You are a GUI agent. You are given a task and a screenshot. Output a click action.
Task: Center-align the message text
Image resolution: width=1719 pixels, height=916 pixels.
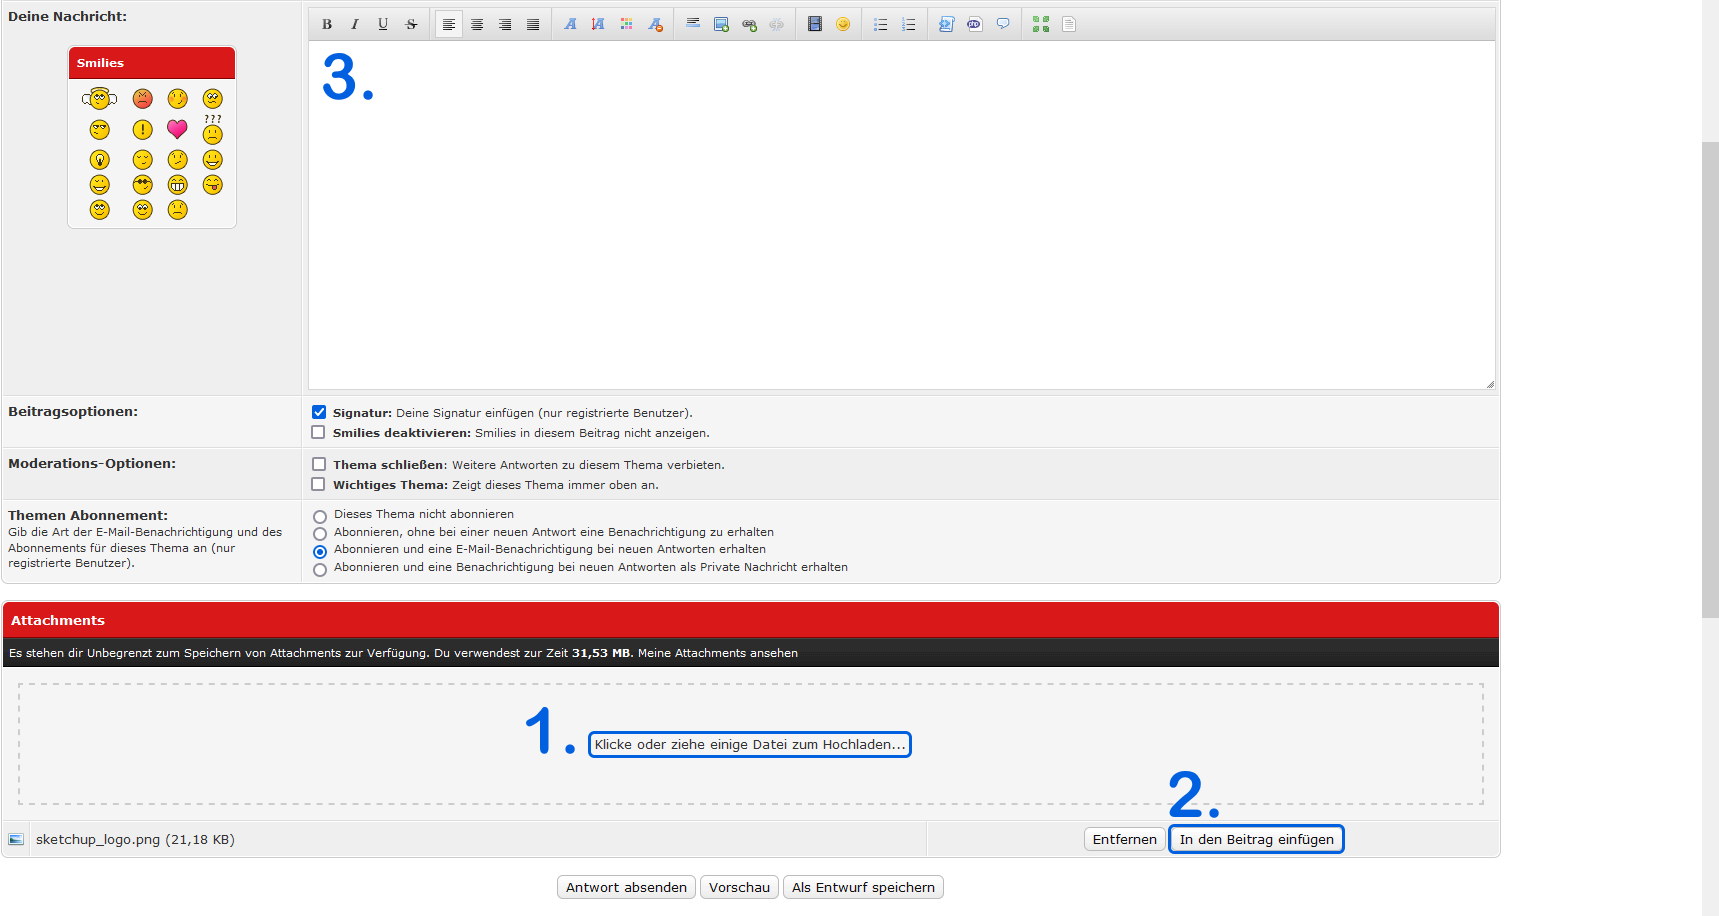(x=477, y=24)
